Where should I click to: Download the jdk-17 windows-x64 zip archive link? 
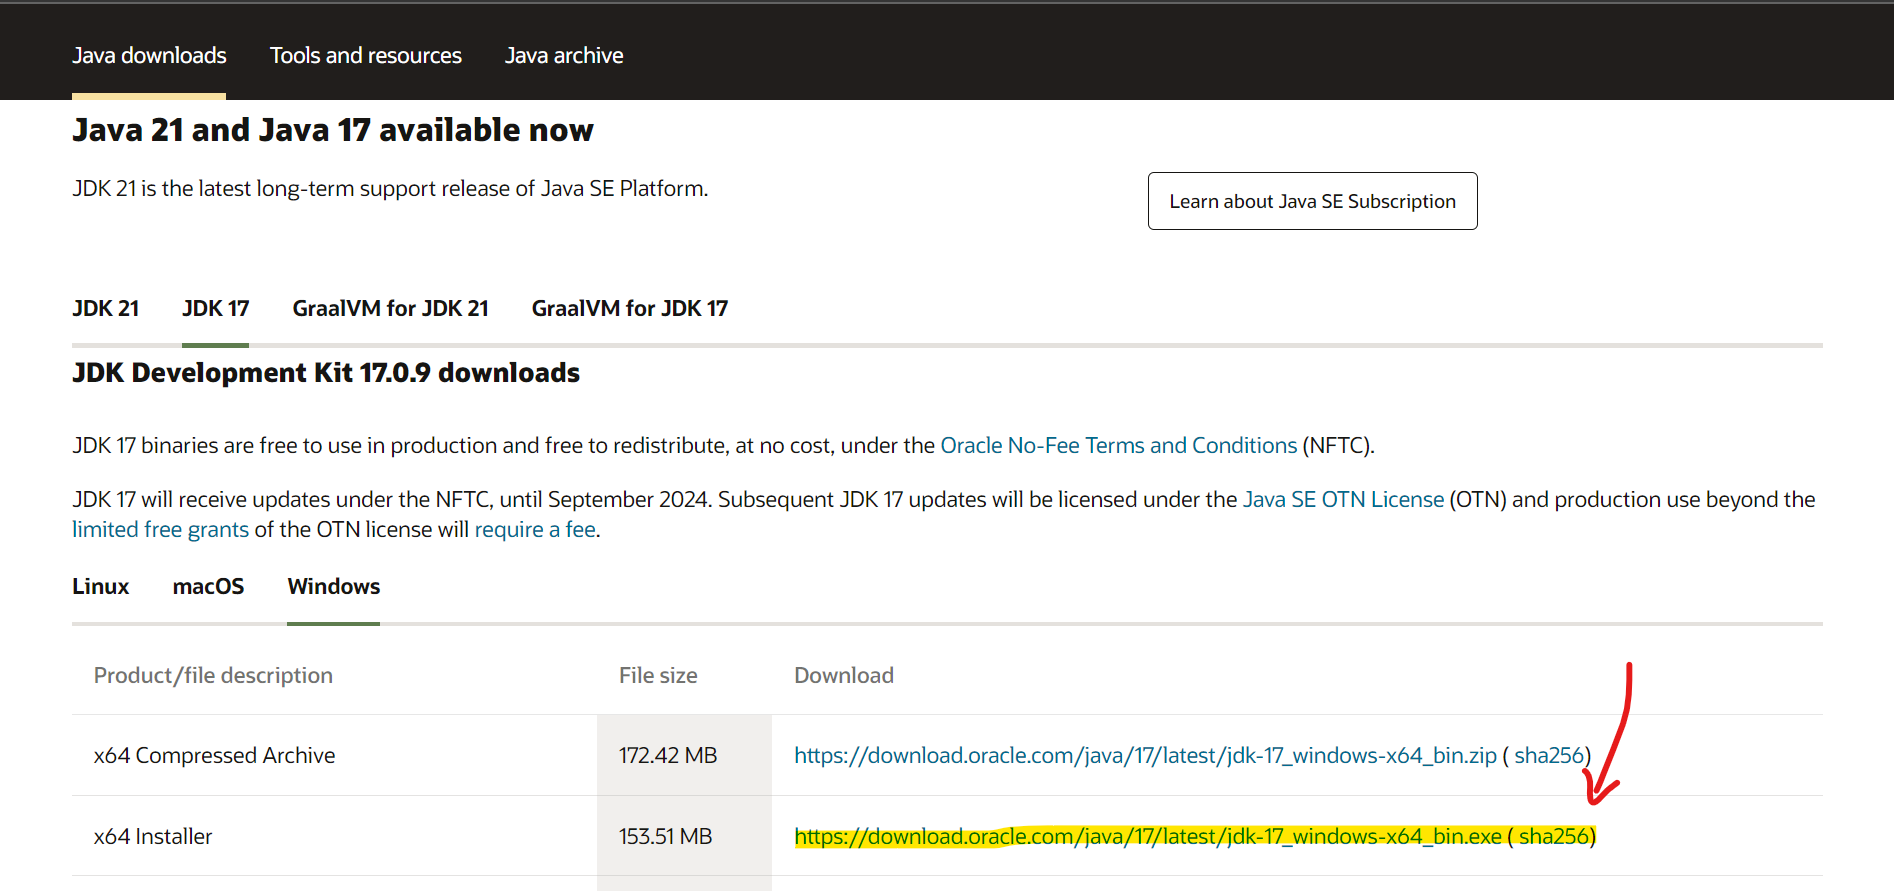(1145, 756)
